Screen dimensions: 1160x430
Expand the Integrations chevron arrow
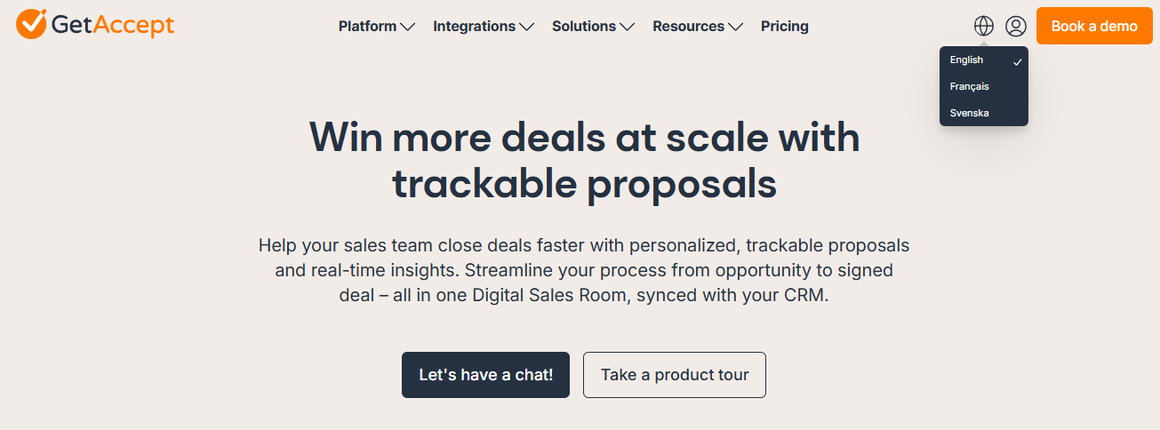[527, 27]
